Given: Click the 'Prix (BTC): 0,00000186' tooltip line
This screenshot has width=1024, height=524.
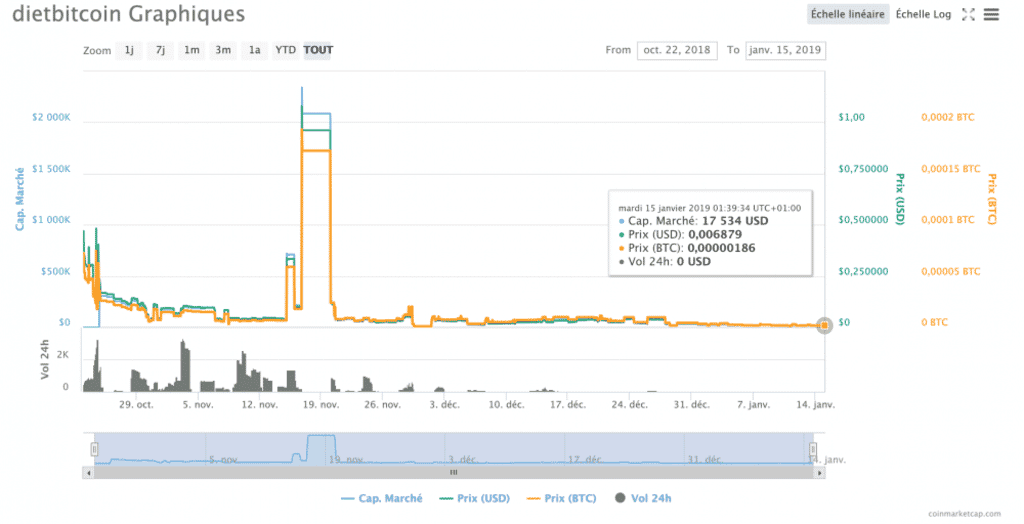Looking at the screenshot, I should [686, 248].
